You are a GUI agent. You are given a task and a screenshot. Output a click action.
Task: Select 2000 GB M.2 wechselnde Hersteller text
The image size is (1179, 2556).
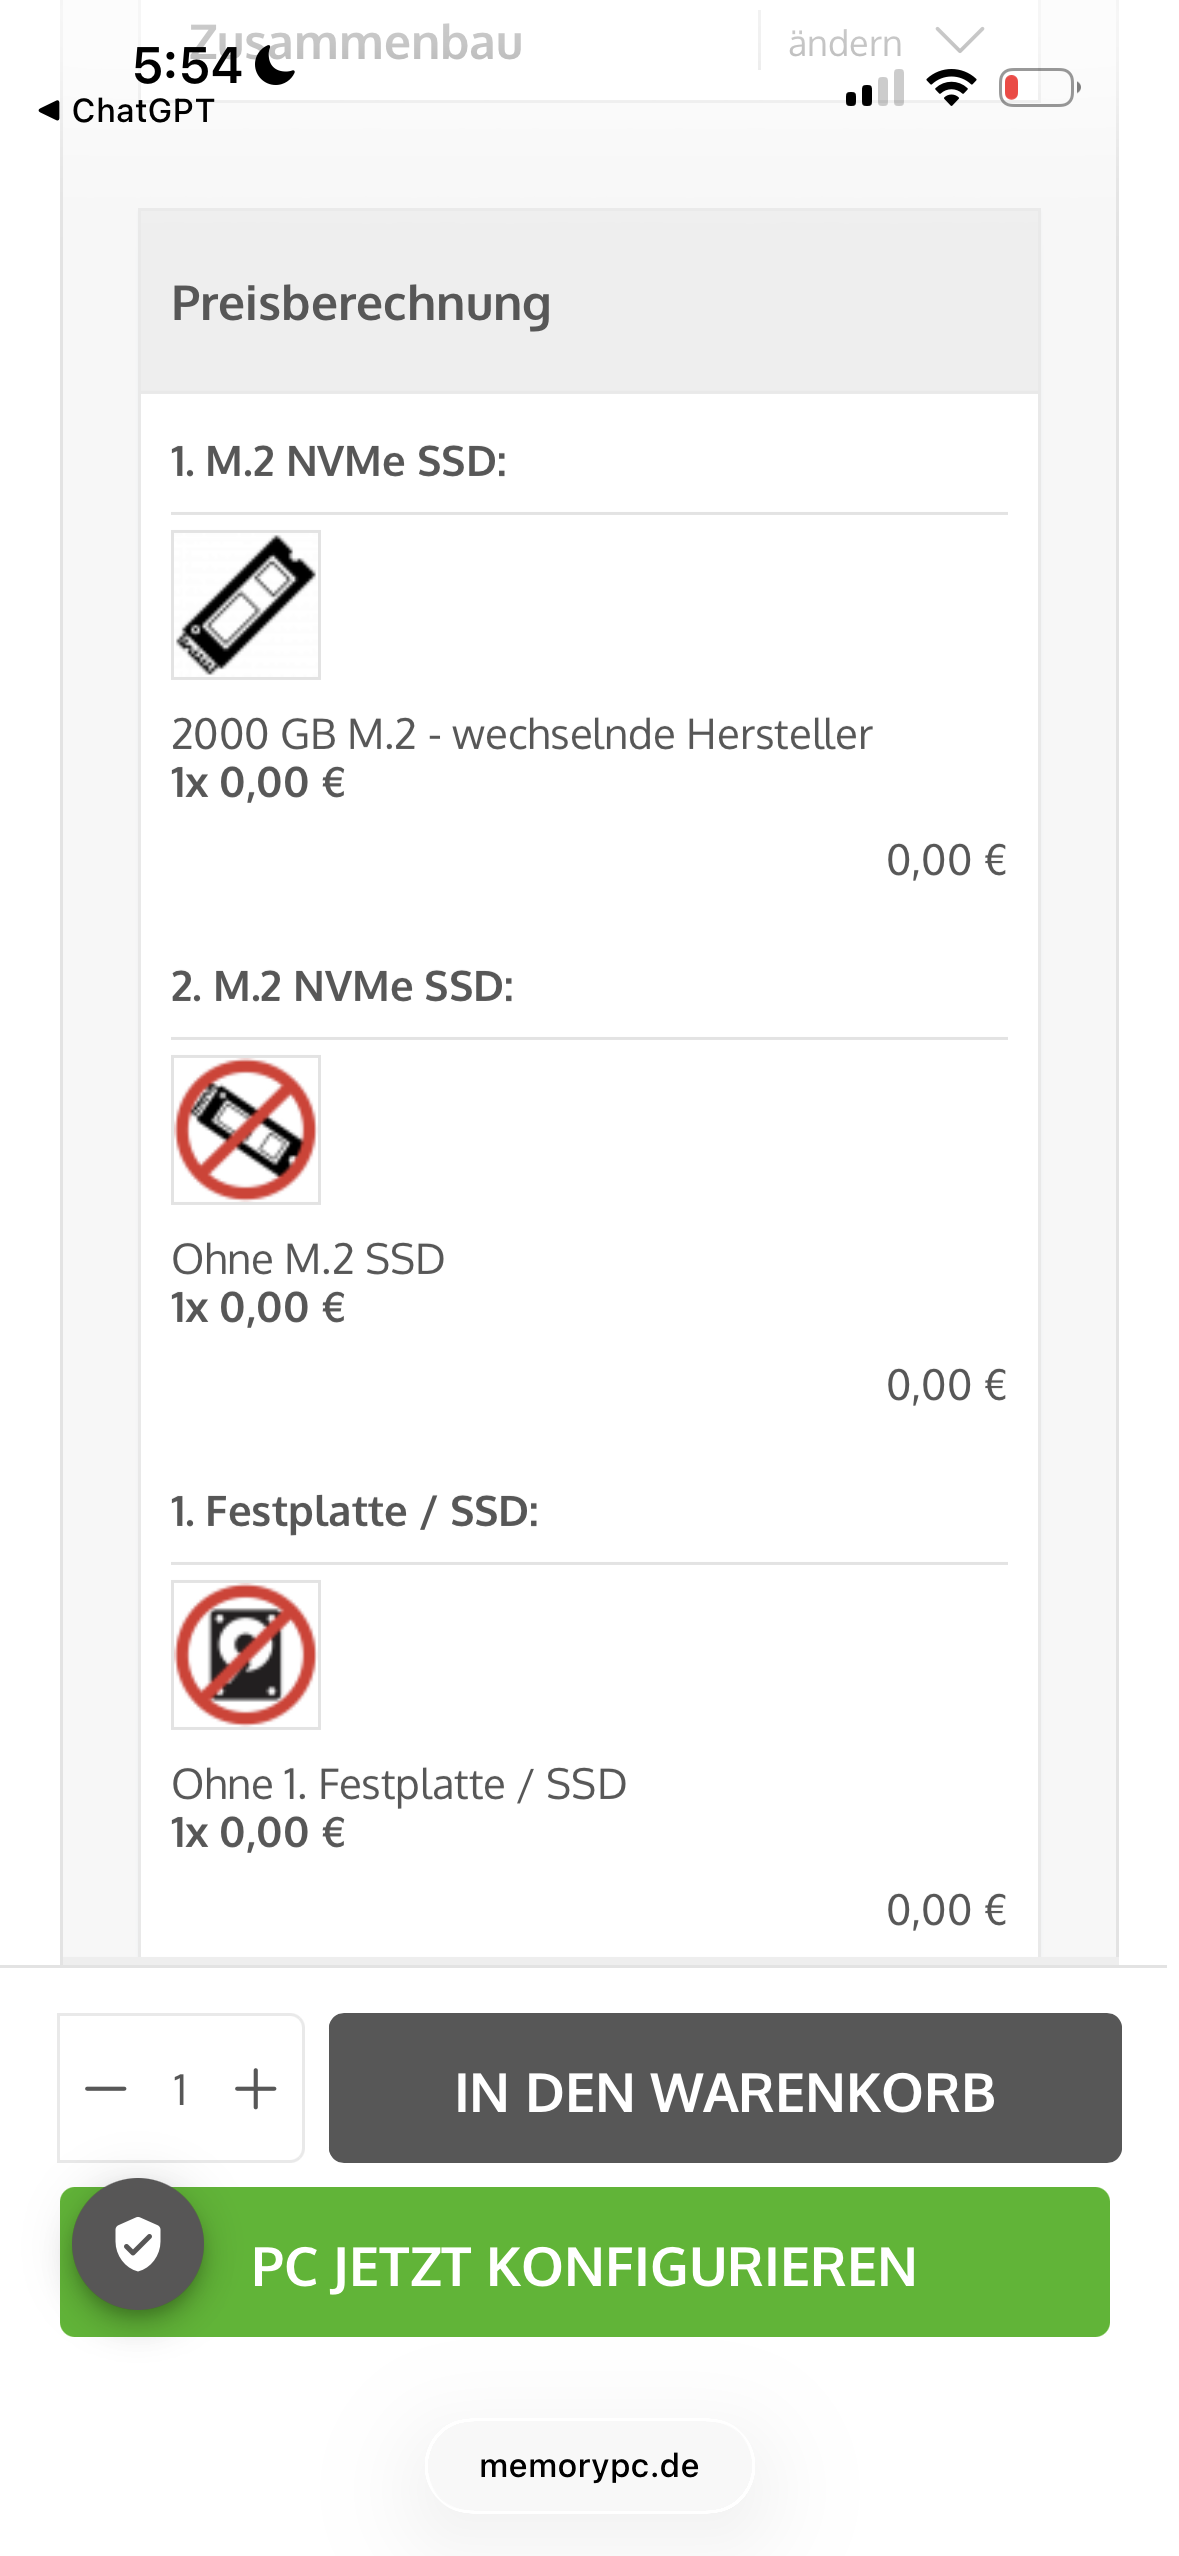coord(521,735)
